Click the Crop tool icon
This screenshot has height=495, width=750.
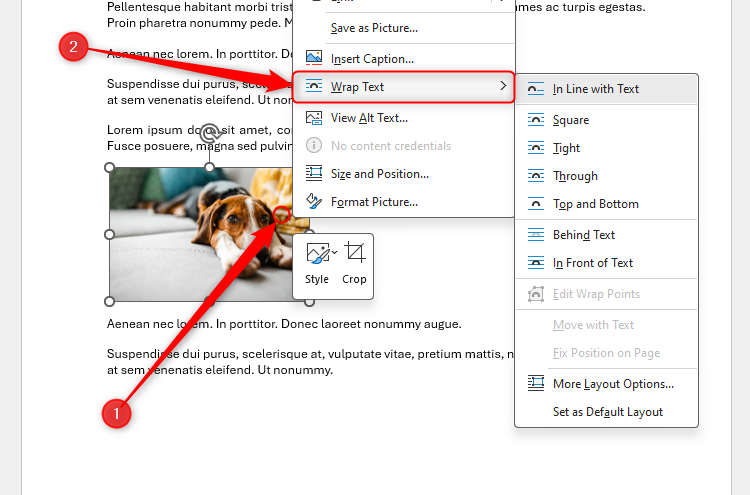[x=354, y=253]
